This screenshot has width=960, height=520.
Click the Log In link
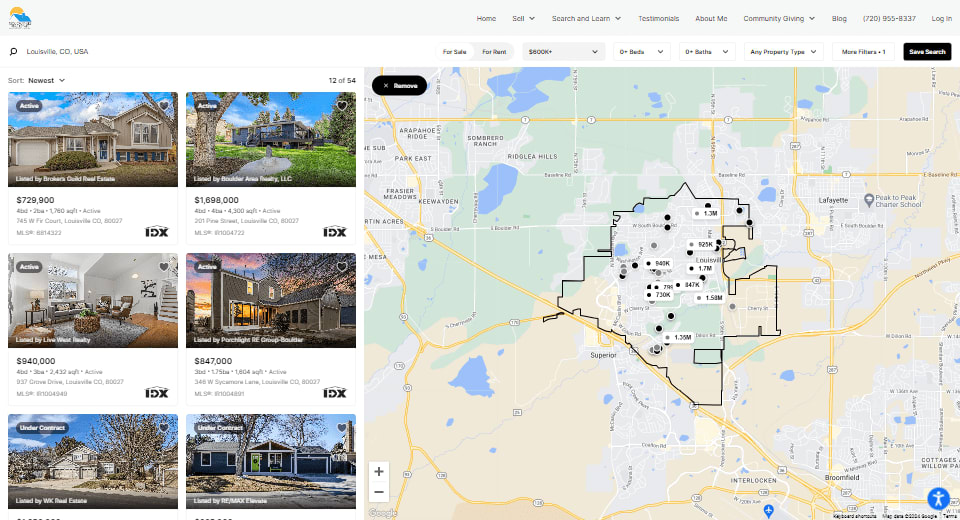(x=942, y=18)
